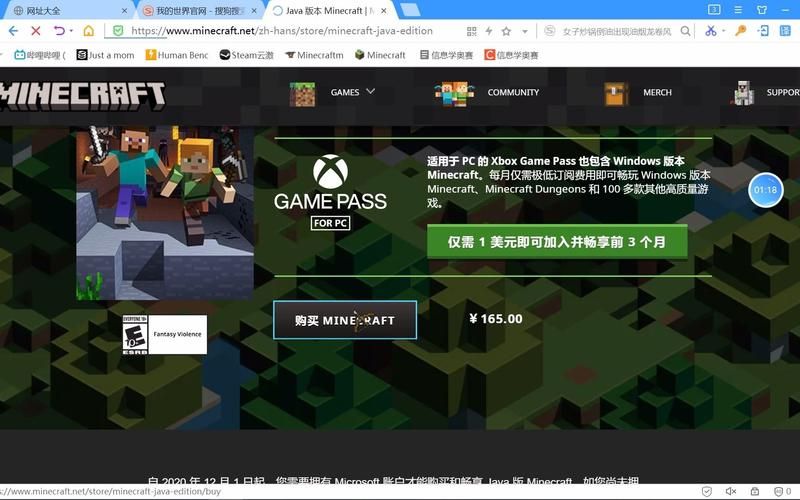Click the title bar sidebar panel icon

(x=714, y=10)
